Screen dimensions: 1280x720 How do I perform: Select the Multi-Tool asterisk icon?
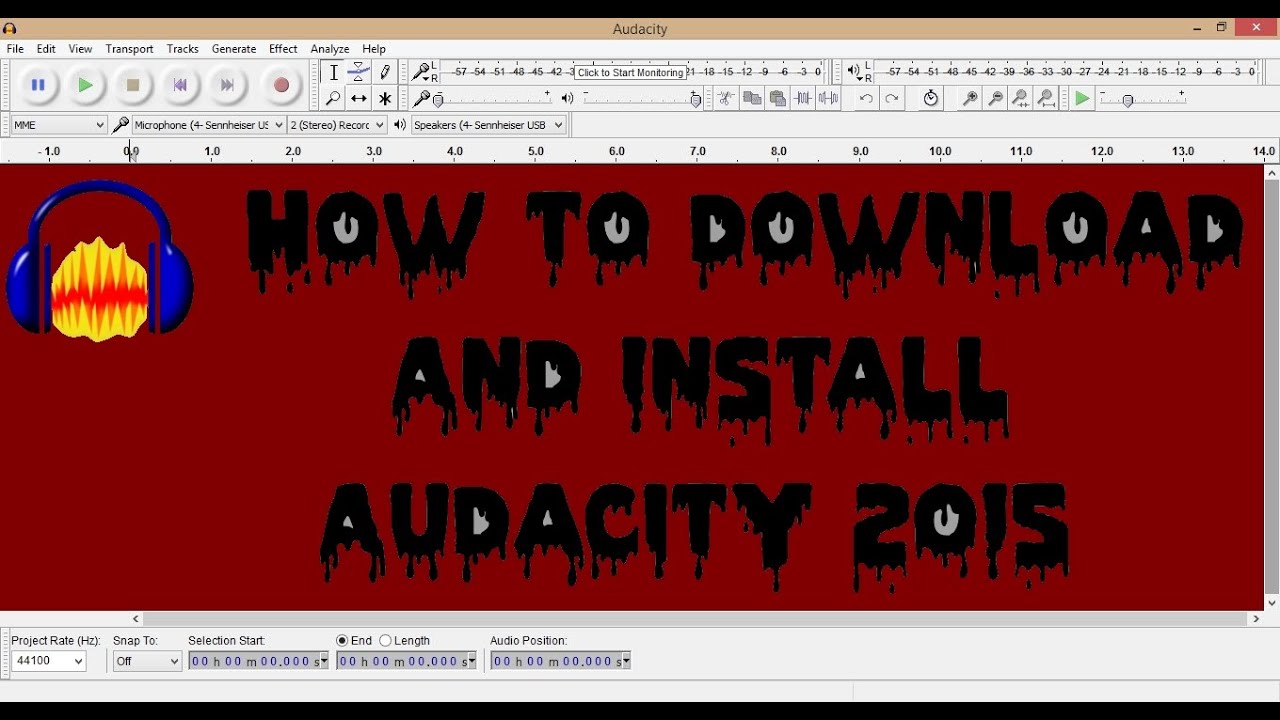(385, 98)
